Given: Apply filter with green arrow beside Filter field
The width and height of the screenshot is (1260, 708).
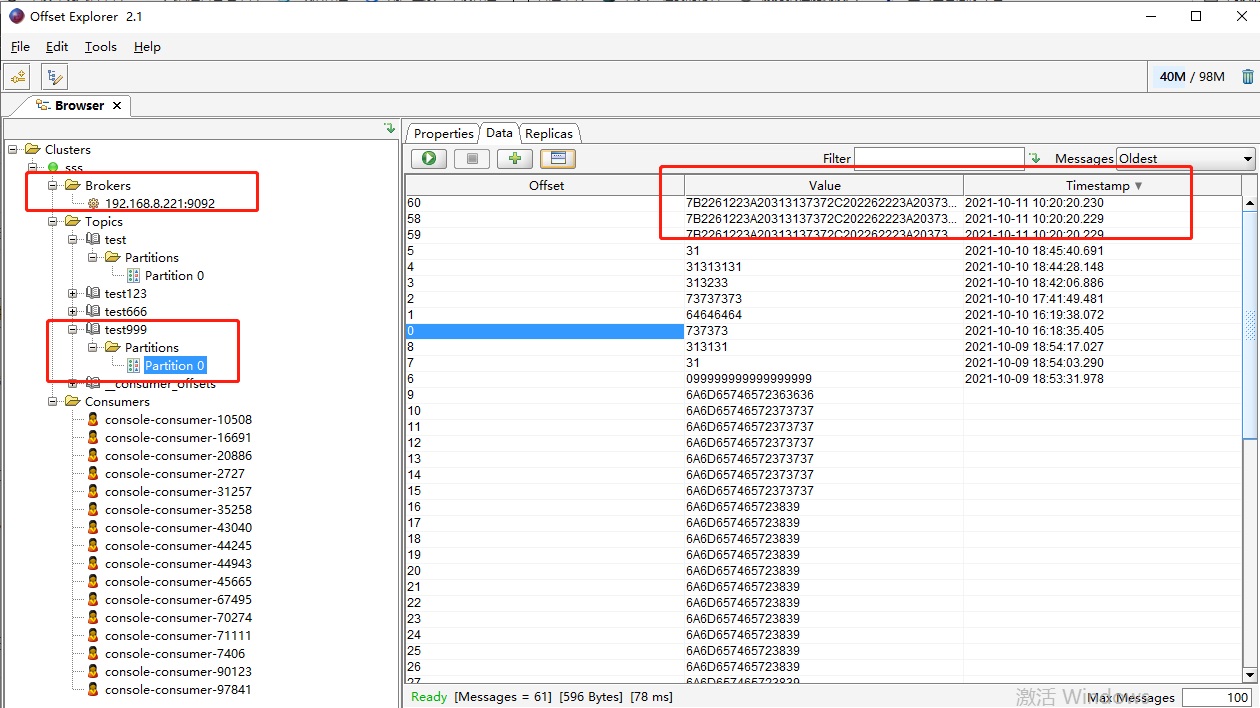Looking at the screenshot, I should pyautogui.click(x=1035, y=158).
